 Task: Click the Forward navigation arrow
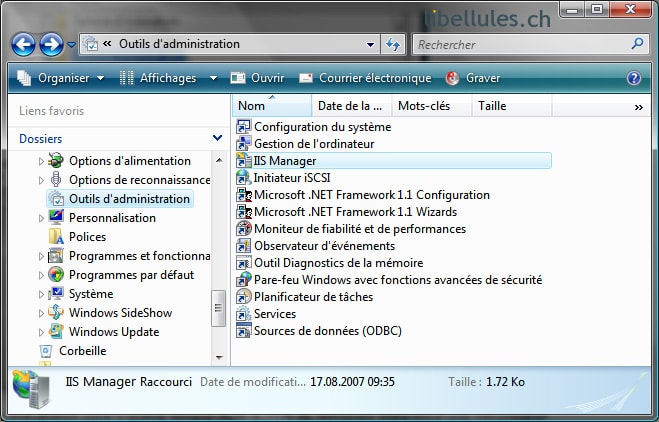click(x=51, y=44)
